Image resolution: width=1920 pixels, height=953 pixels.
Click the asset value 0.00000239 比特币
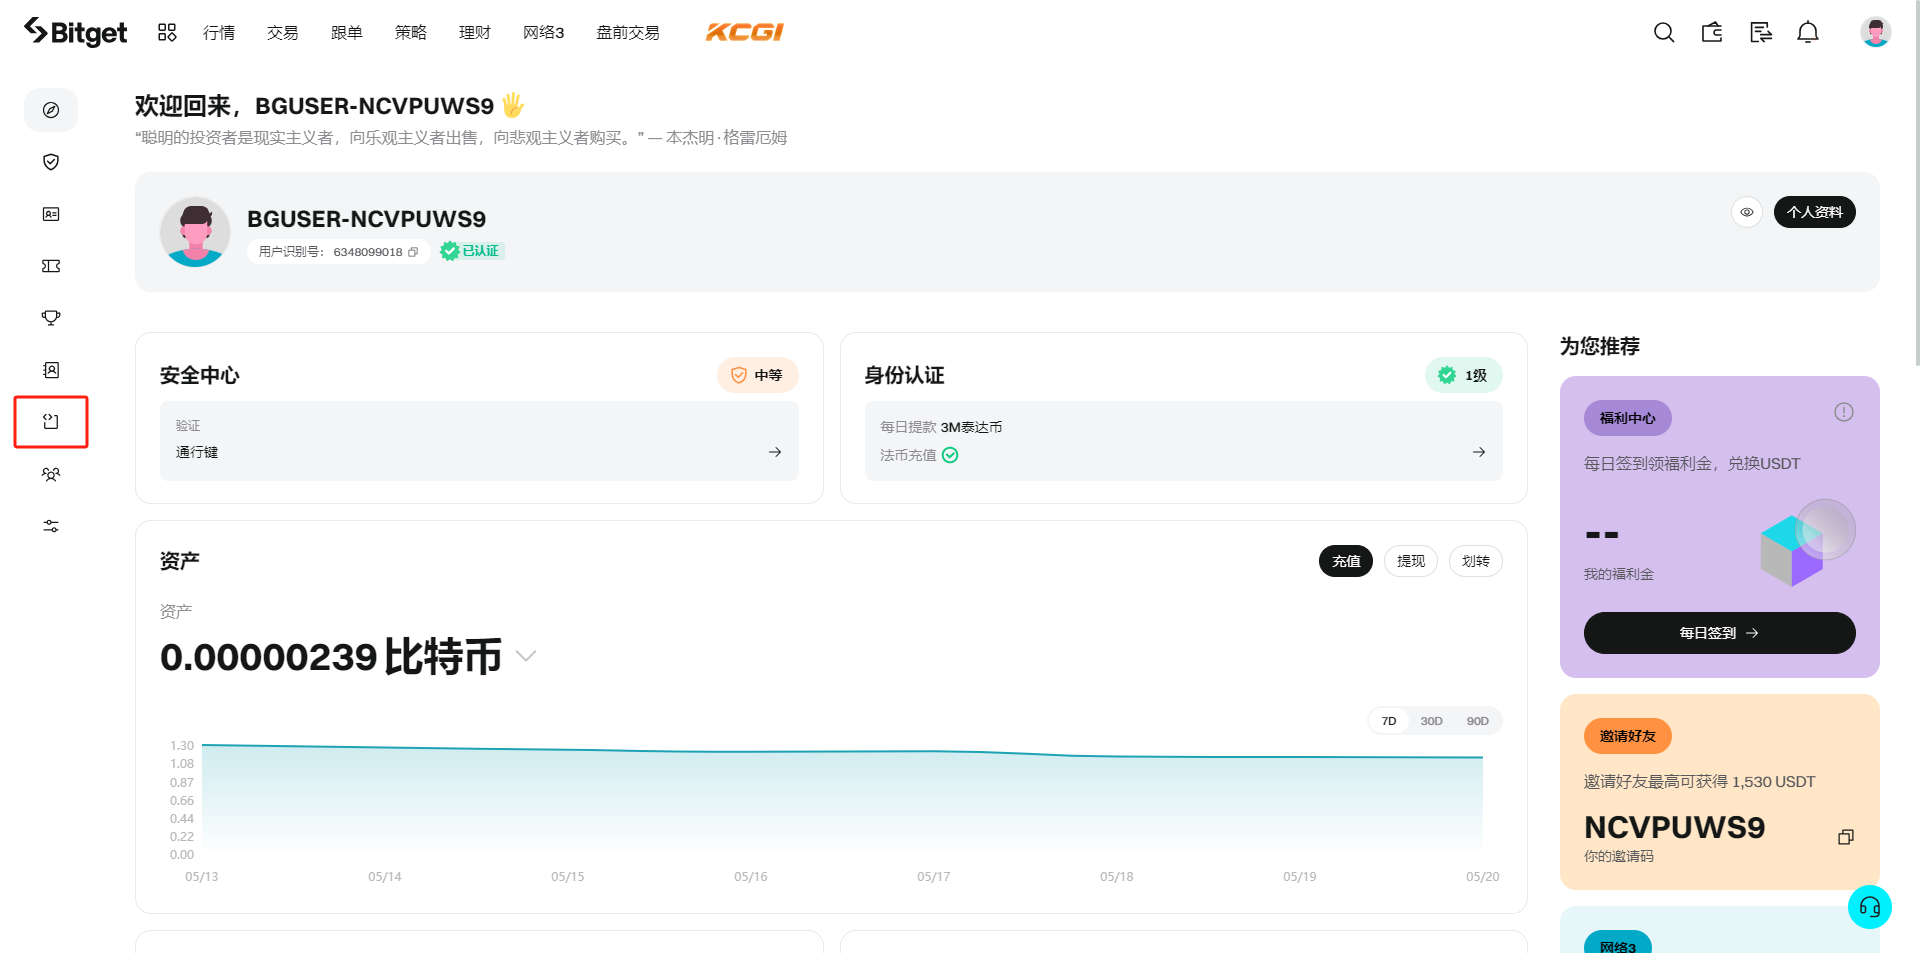331,657
